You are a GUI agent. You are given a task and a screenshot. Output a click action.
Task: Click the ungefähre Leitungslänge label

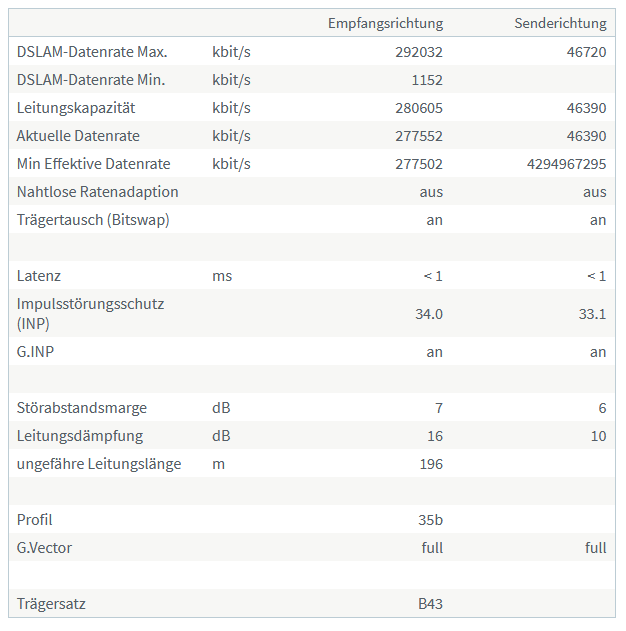(x=99, y=464)
